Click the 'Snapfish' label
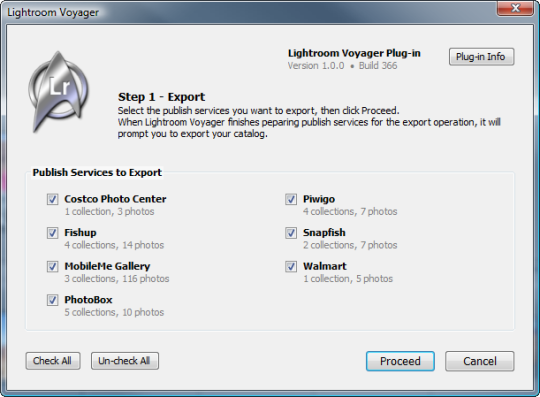This screenshot has width=540, height=397. click(x=324, y=232)
